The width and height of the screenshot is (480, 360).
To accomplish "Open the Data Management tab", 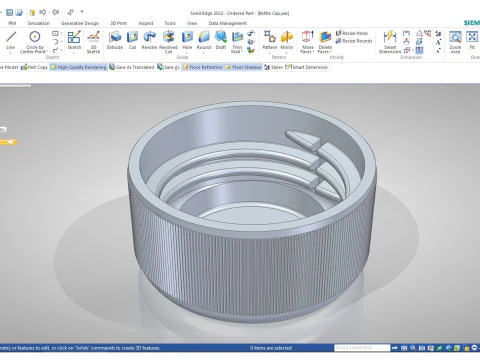I will tap(228, 23).
